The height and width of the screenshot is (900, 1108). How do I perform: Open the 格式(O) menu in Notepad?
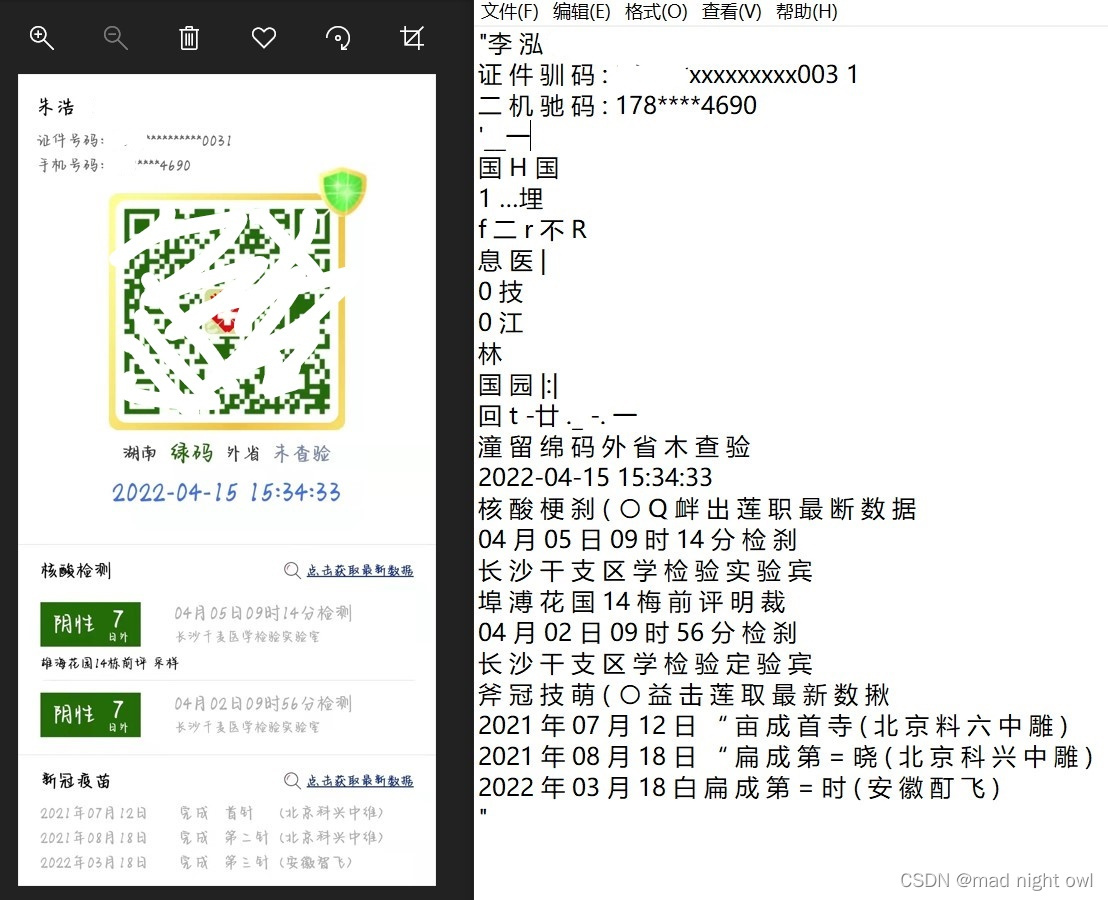pos(656,11)
